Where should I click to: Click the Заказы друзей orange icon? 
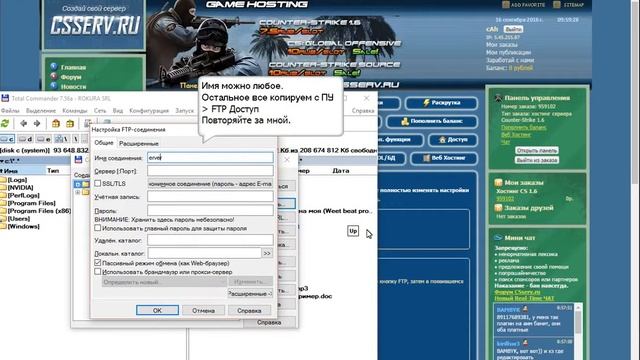[x=498, y=208]
